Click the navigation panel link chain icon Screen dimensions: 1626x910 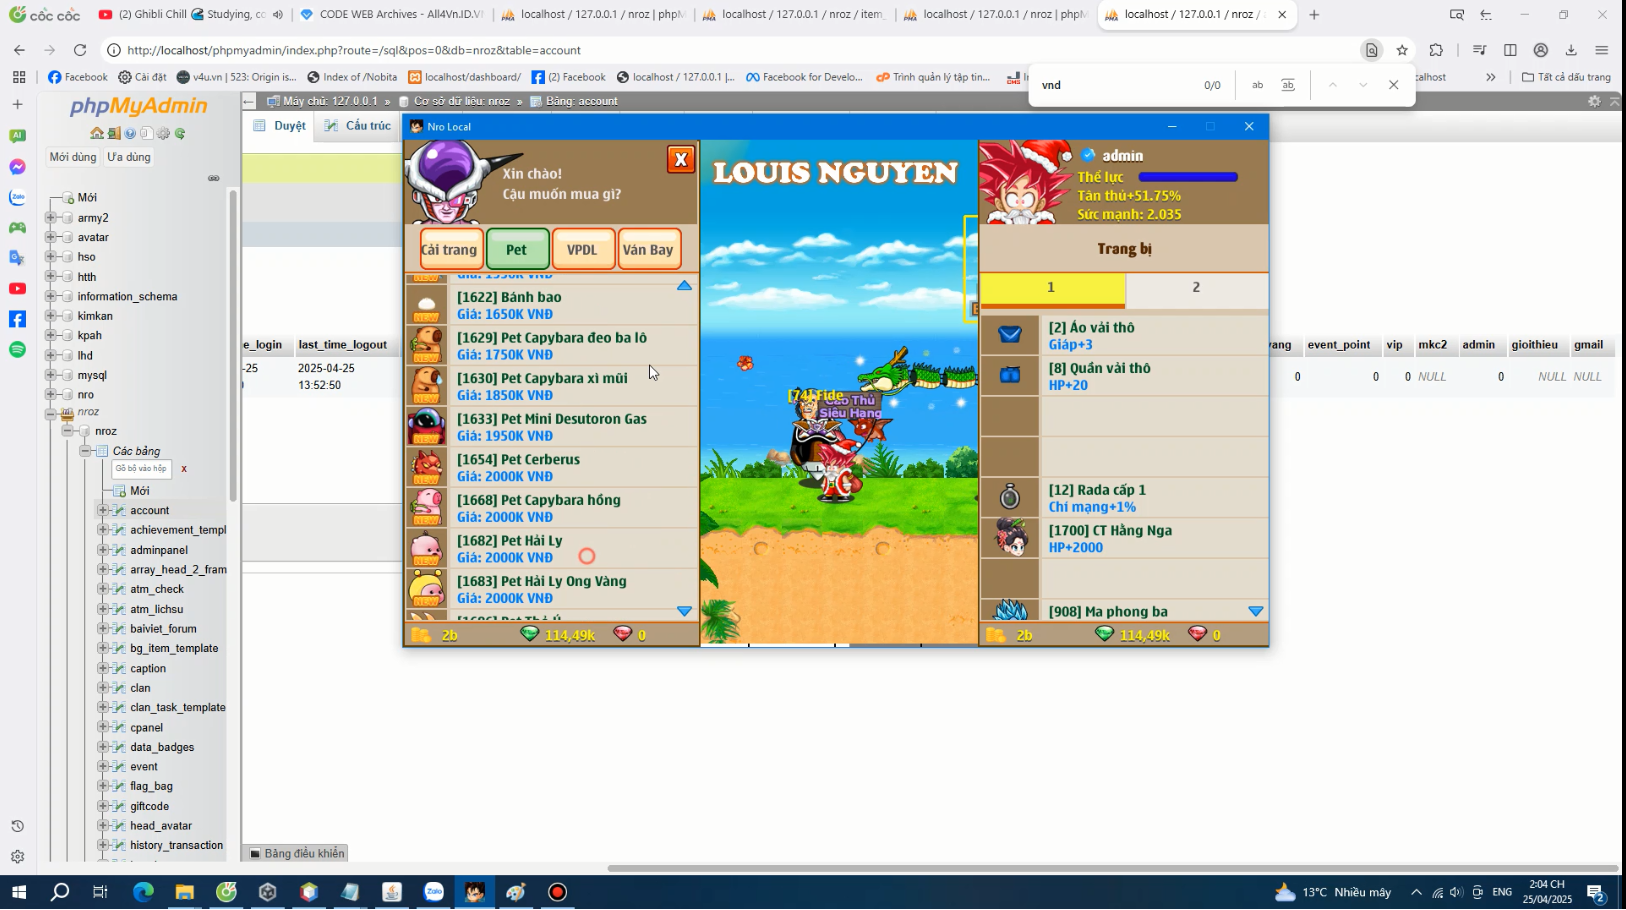pyautogui.click(x=213, y=178)
